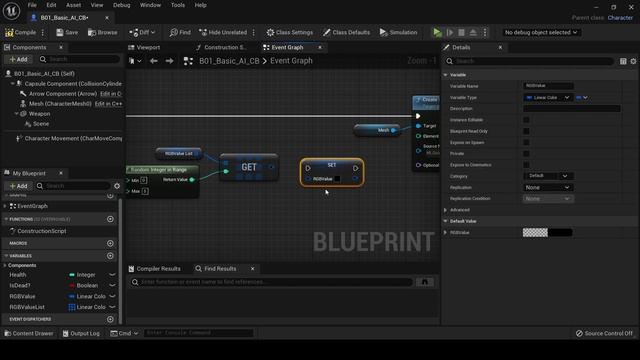Open RGBValue default color swatch
640x360 pixels.
547,233
